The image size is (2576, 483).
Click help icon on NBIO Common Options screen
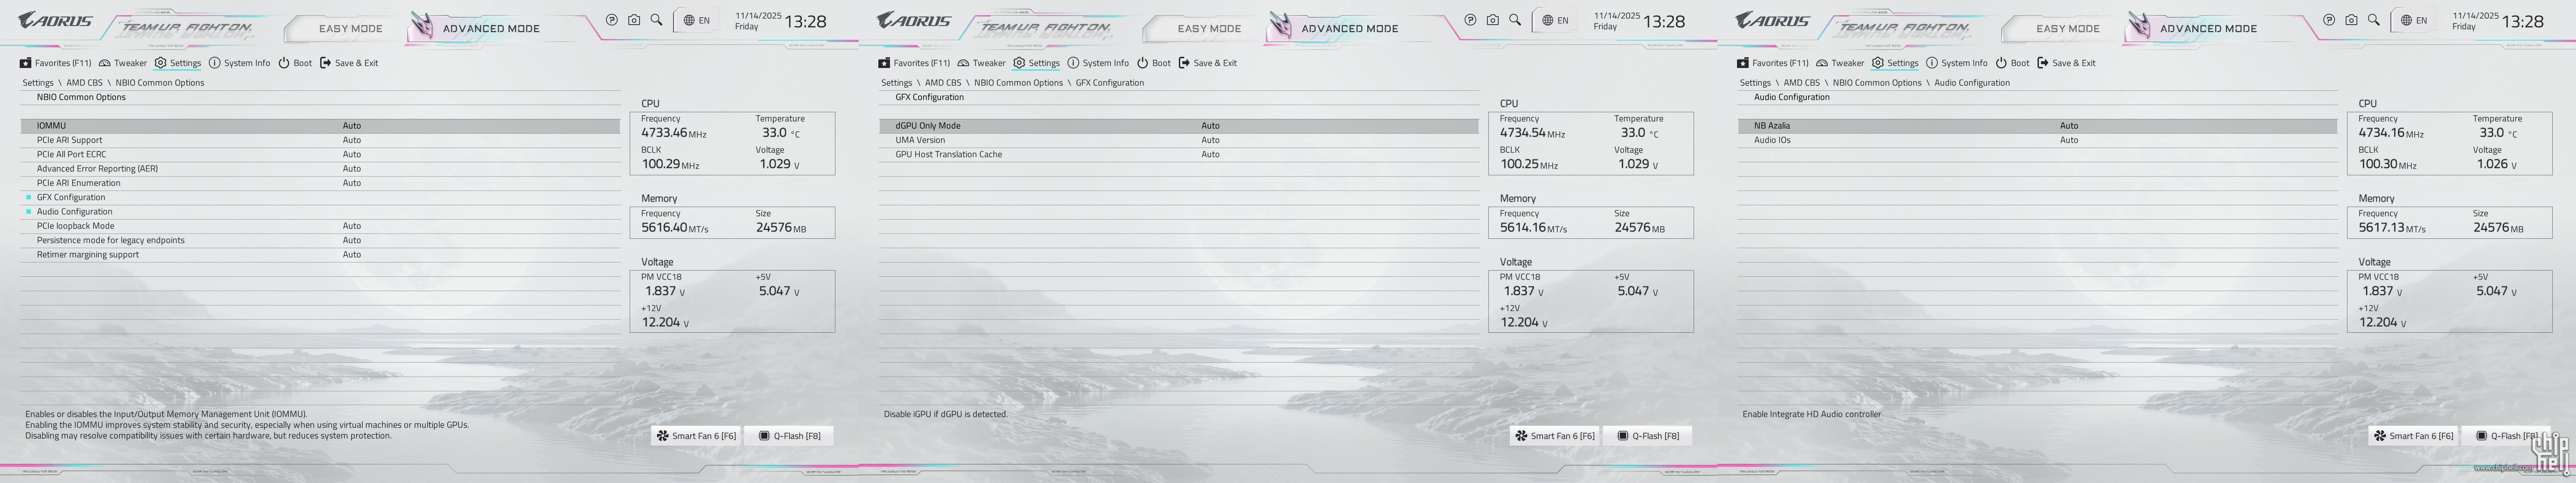point(612,20)
